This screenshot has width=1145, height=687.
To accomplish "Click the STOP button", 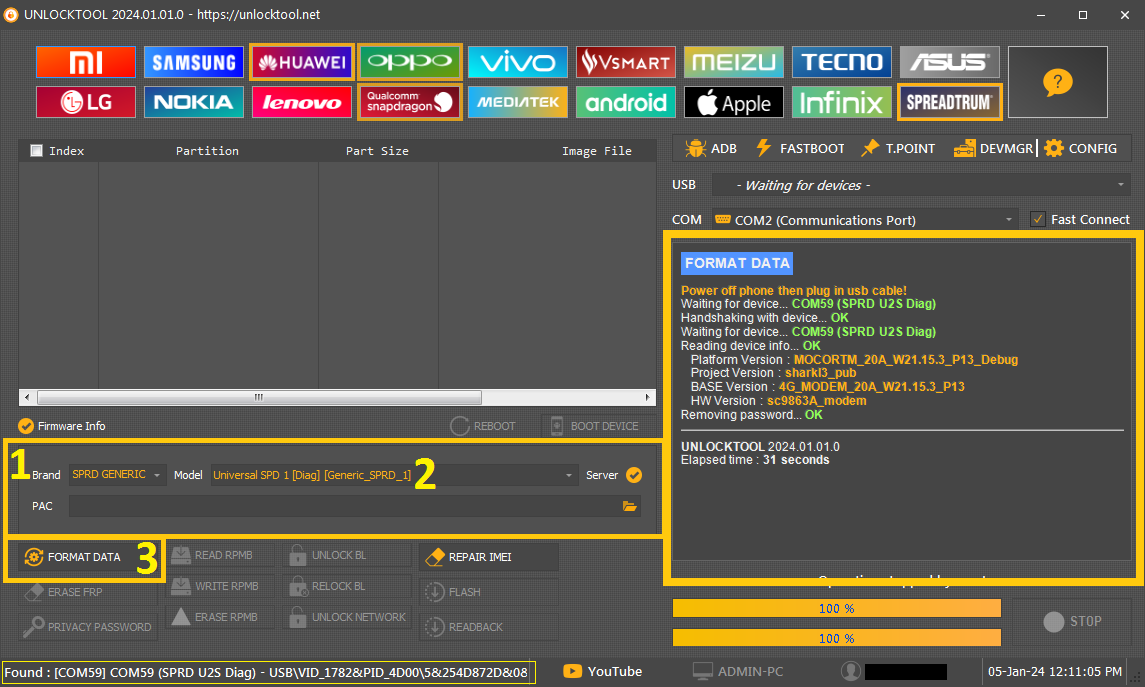I will coord(1072,621).
